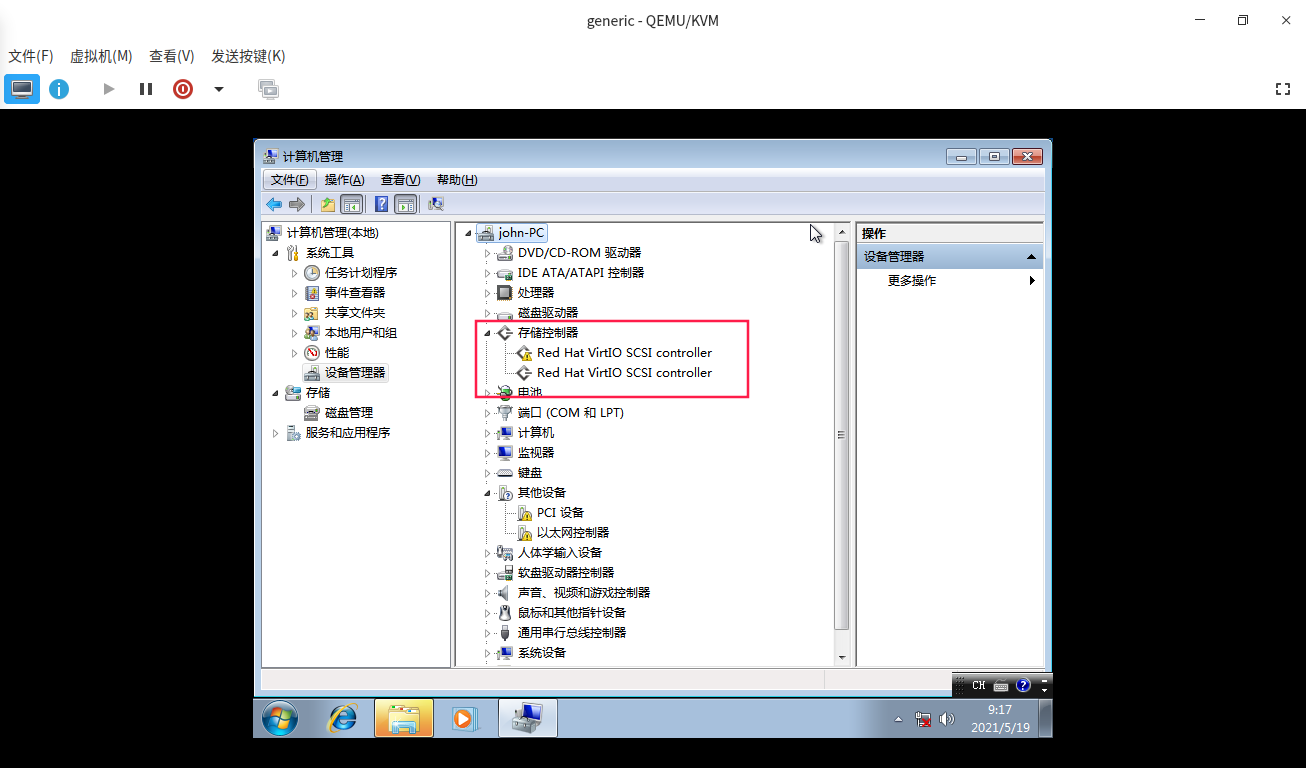The image size is (1306, 768).
Task: Click the 共享文件夹 icon
Action: (312, 313)
